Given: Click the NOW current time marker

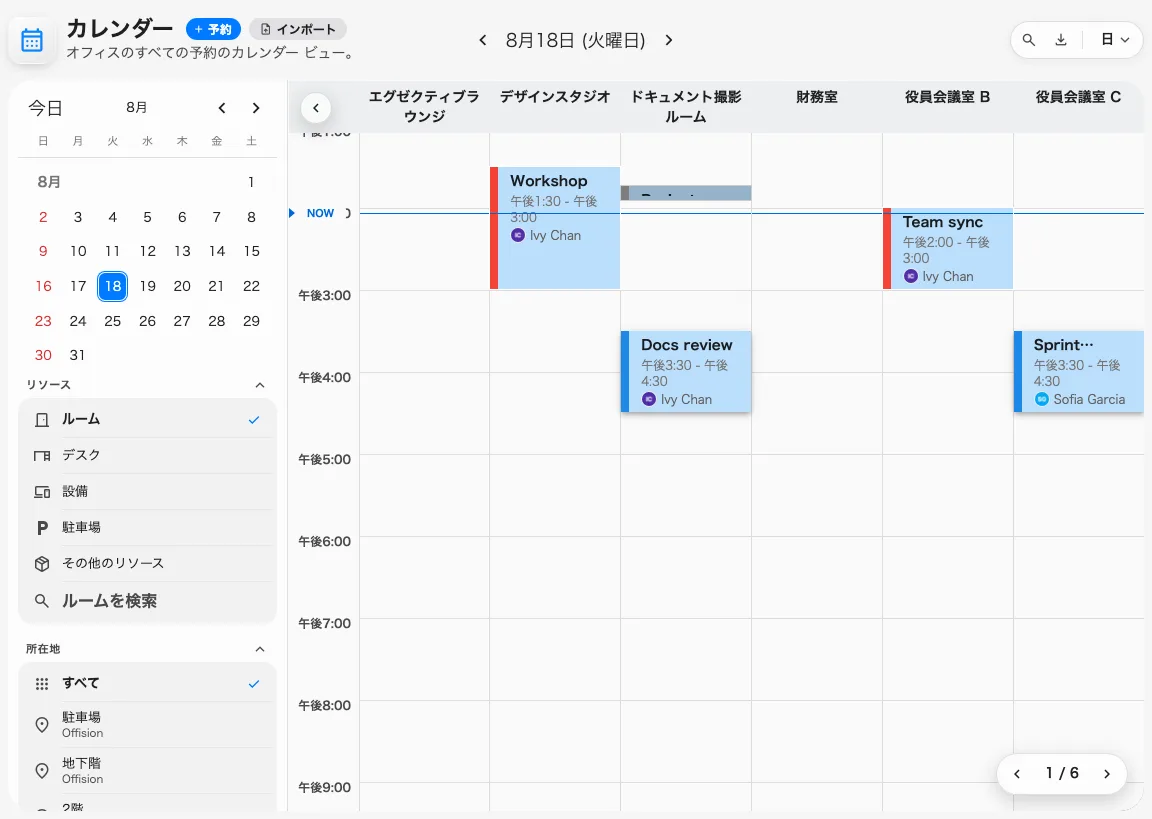Looking at the screenshot, I should pyautogui.click(x=320, y=213).
